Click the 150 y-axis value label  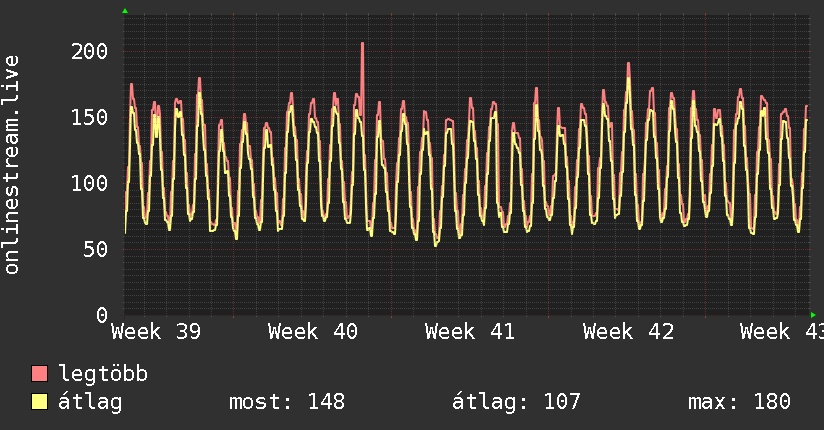coord(90,118)
